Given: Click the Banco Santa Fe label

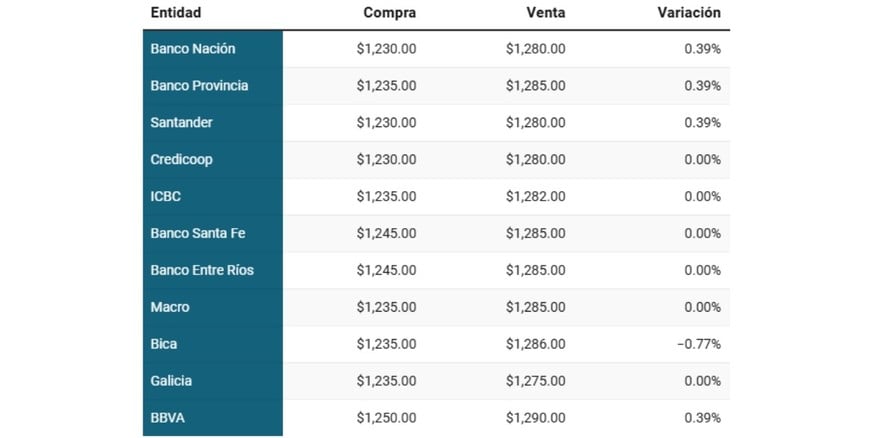Looking at the screenshot, I should pos(198,234).
